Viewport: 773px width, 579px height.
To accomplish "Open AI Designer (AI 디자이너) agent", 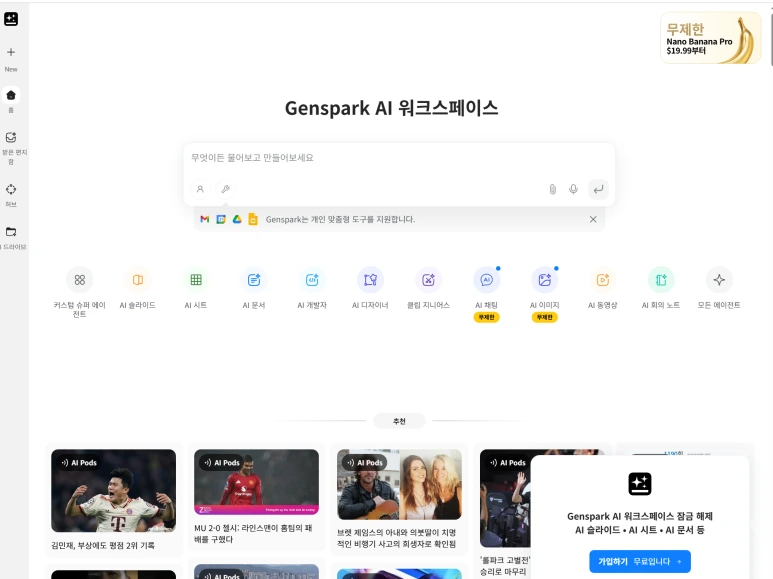I will click(370, 280).
